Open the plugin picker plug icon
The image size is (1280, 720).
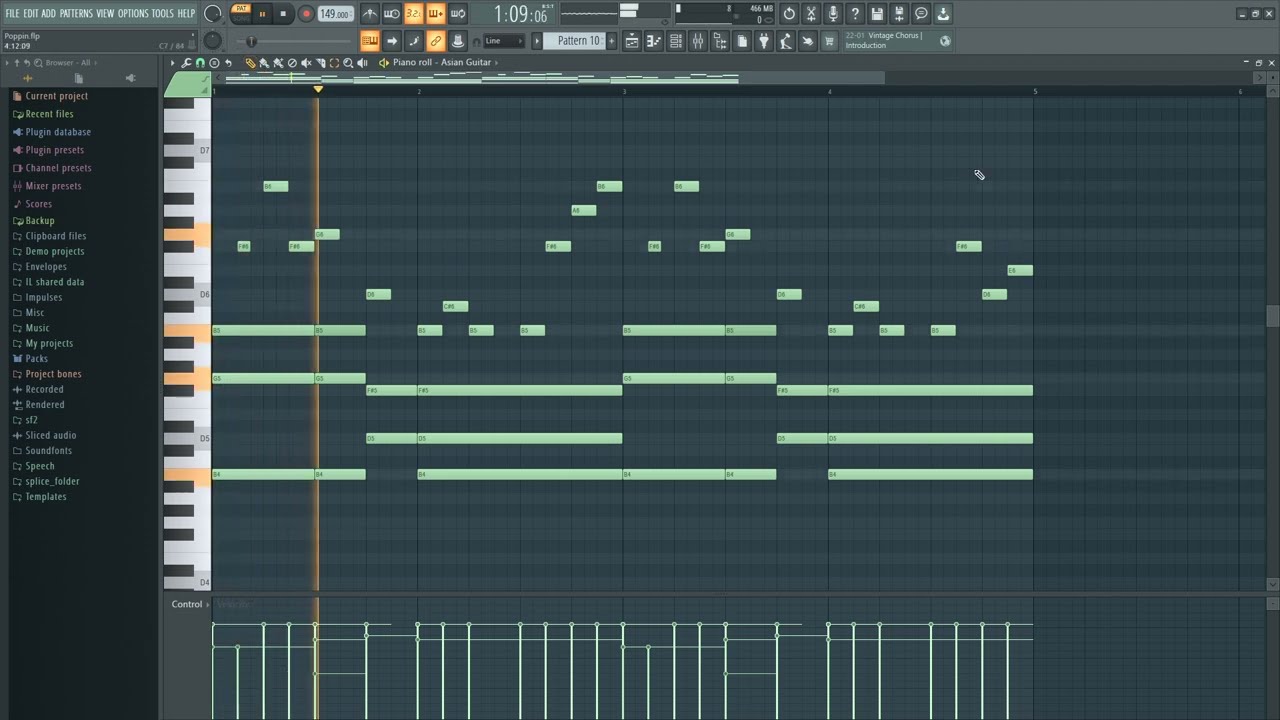coord(763,41)
